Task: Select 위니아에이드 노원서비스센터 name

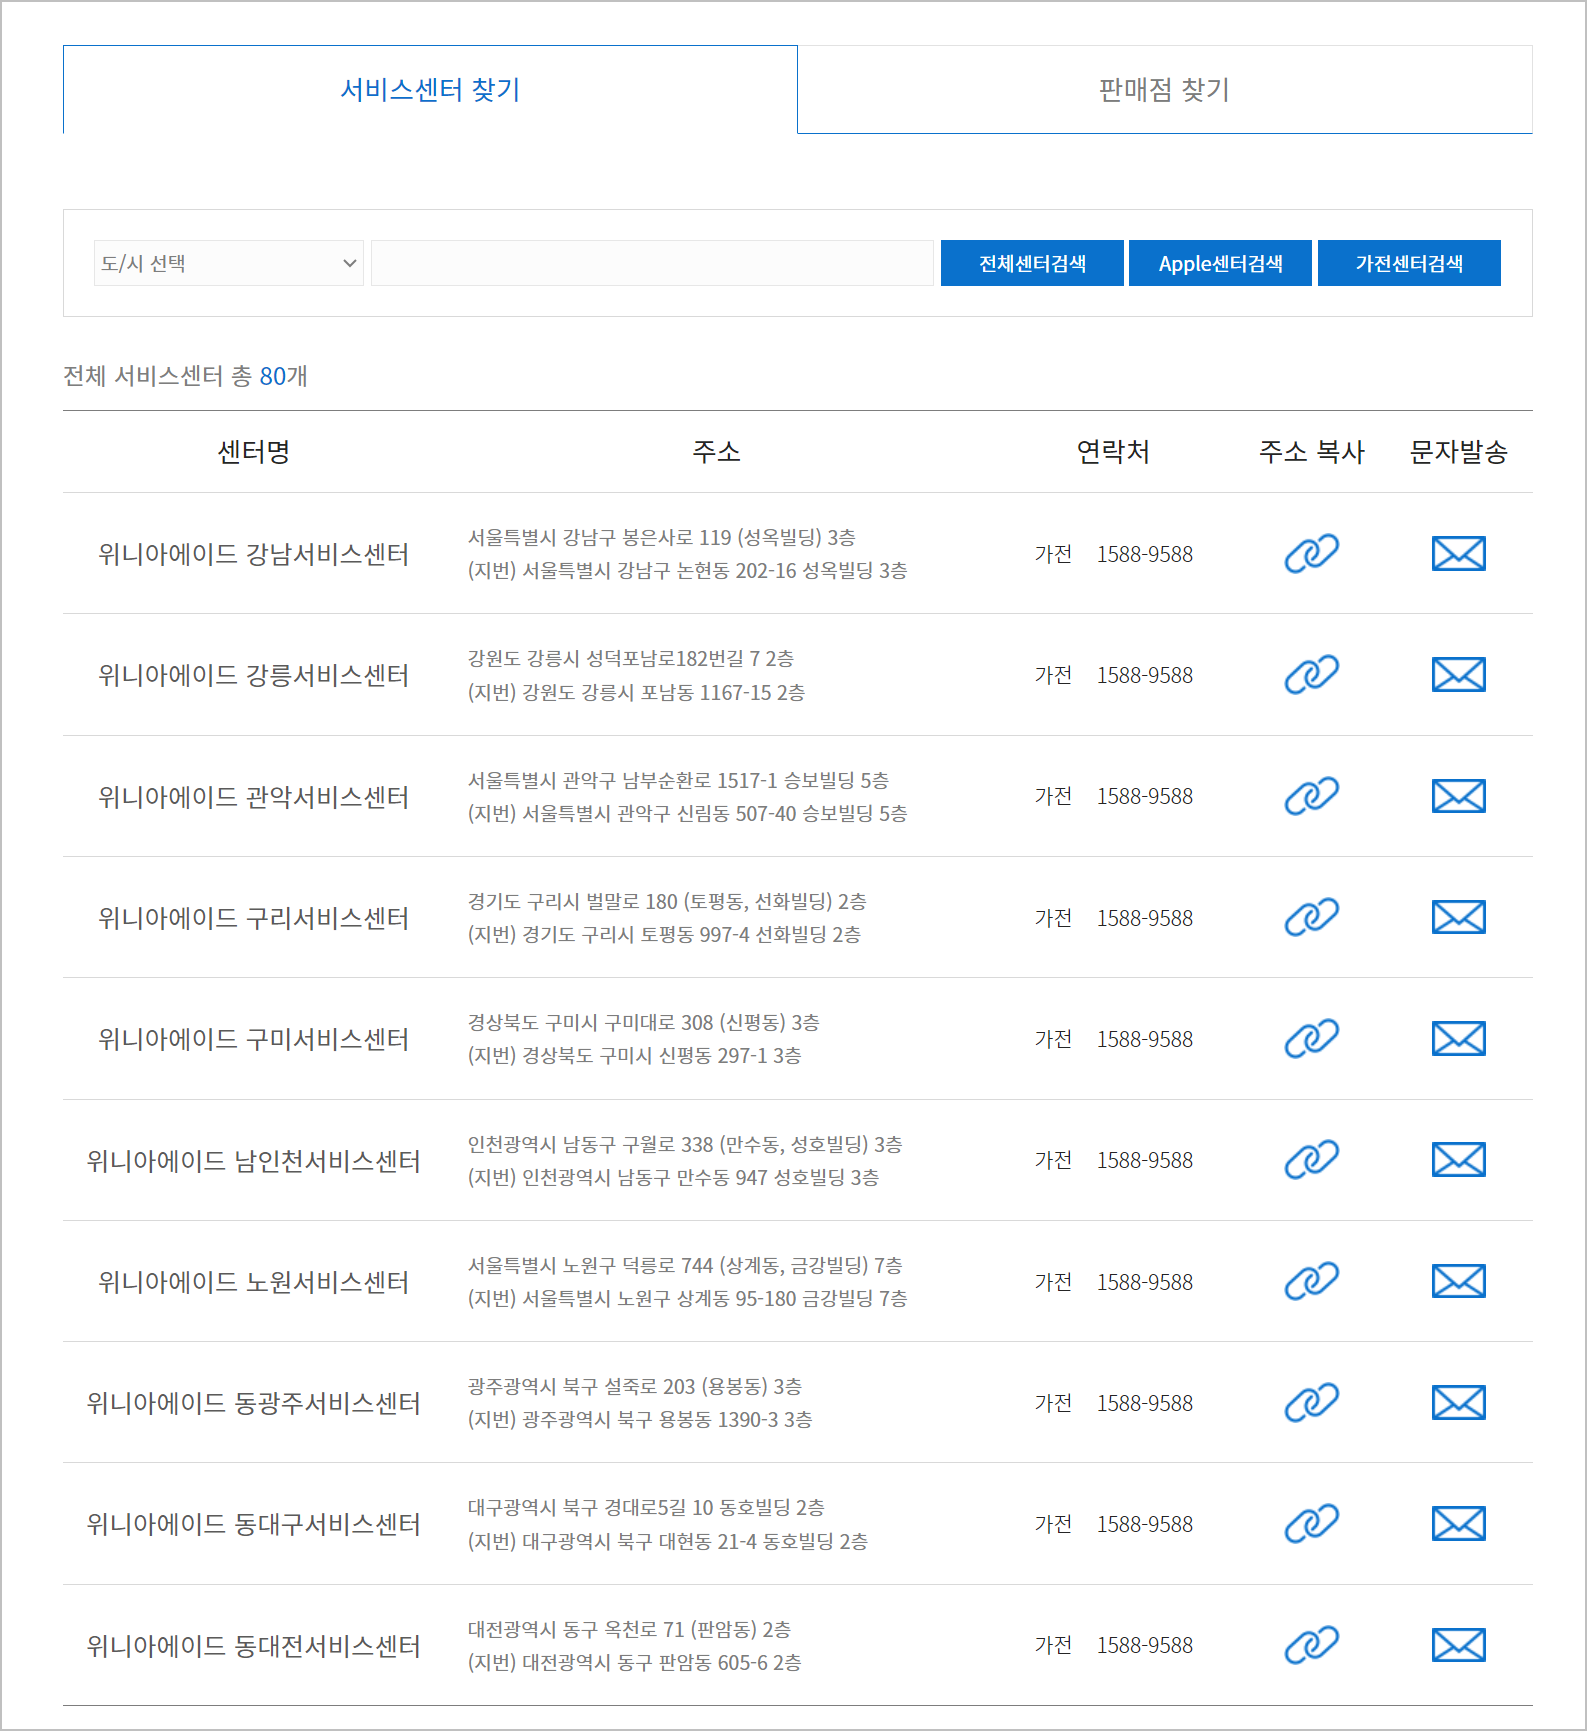Action: tap(253, 1282)
